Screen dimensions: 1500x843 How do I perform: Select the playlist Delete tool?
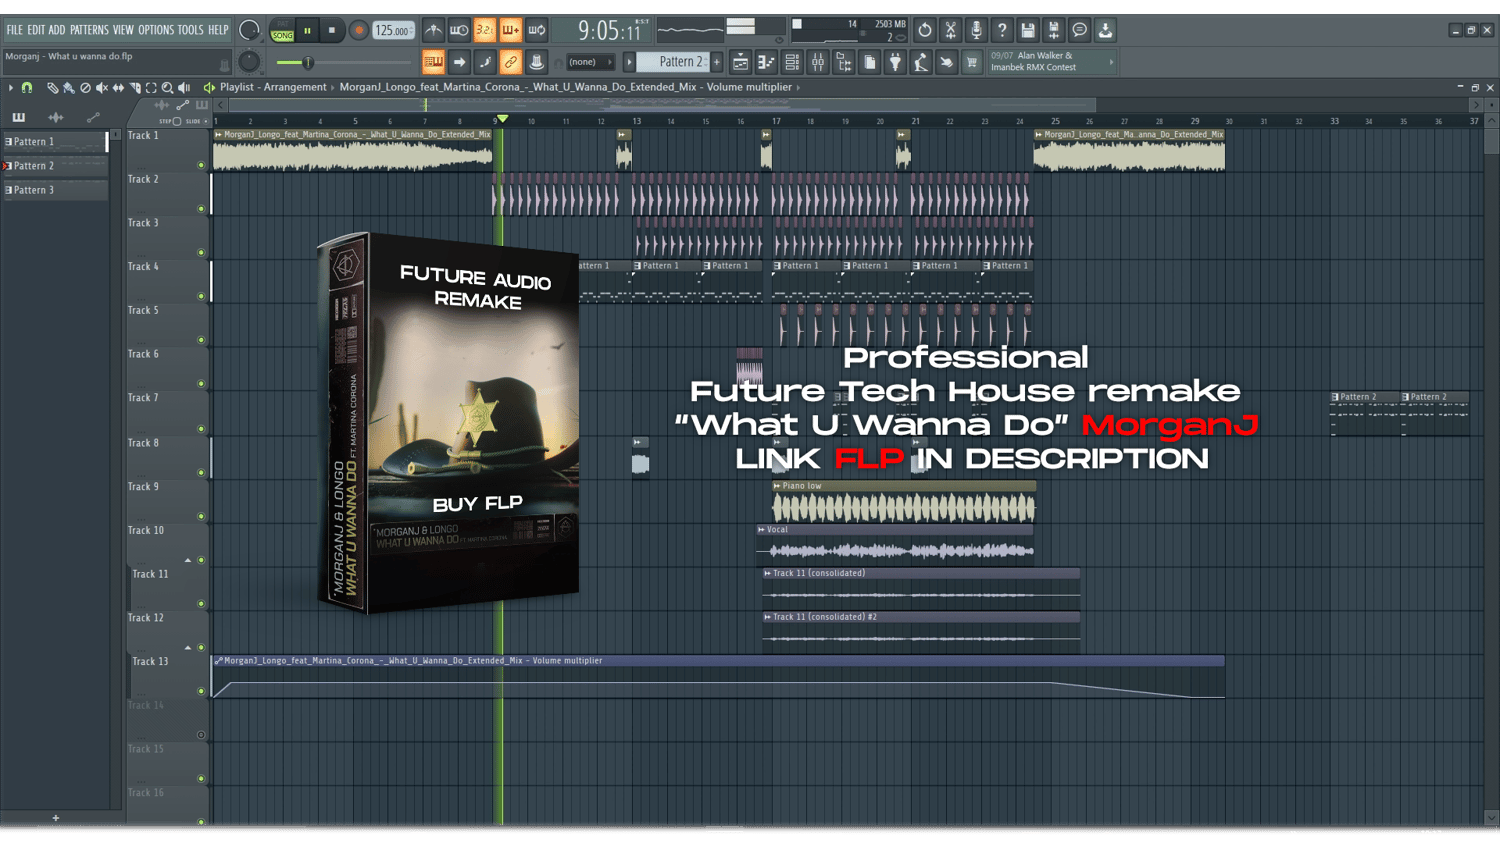tap(85, 88)
